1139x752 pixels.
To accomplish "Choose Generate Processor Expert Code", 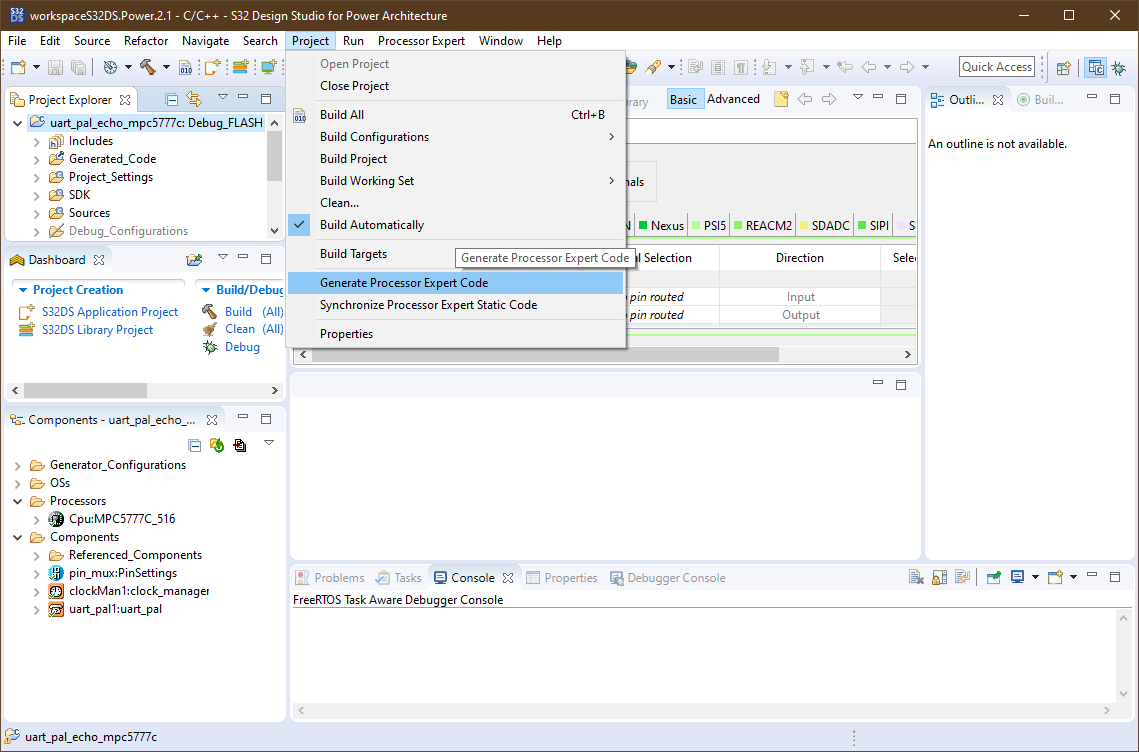I will tap(403, 283).
